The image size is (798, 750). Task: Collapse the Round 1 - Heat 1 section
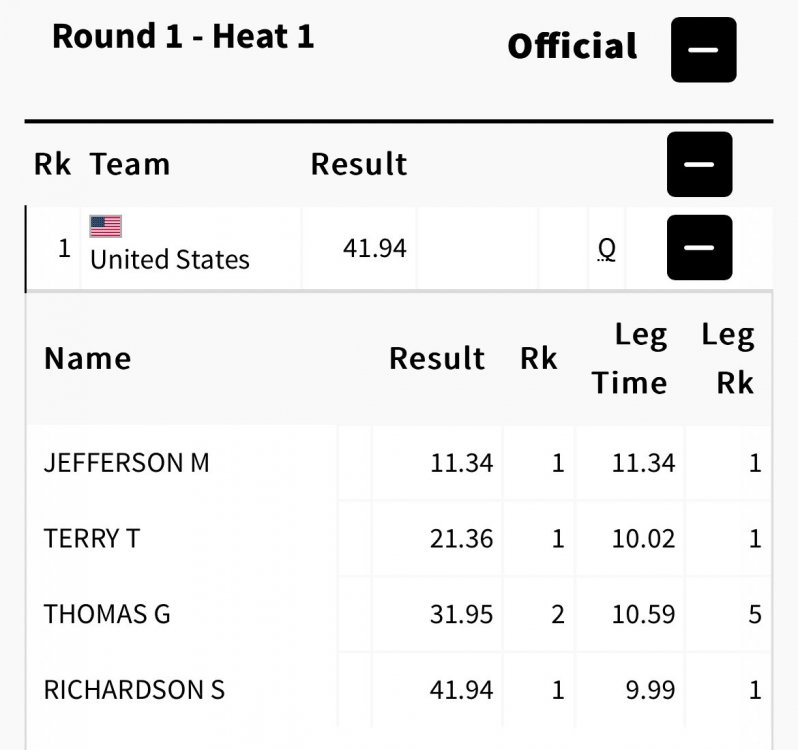[703, 50]
